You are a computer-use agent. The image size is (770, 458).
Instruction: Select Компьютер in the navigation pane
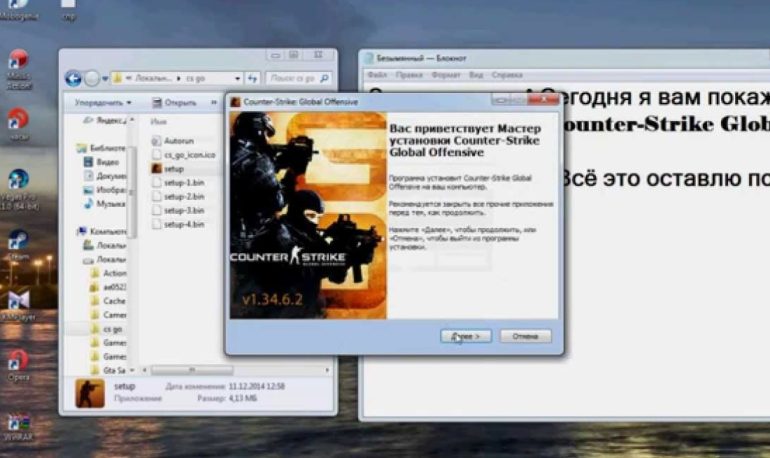click(102, 231)
